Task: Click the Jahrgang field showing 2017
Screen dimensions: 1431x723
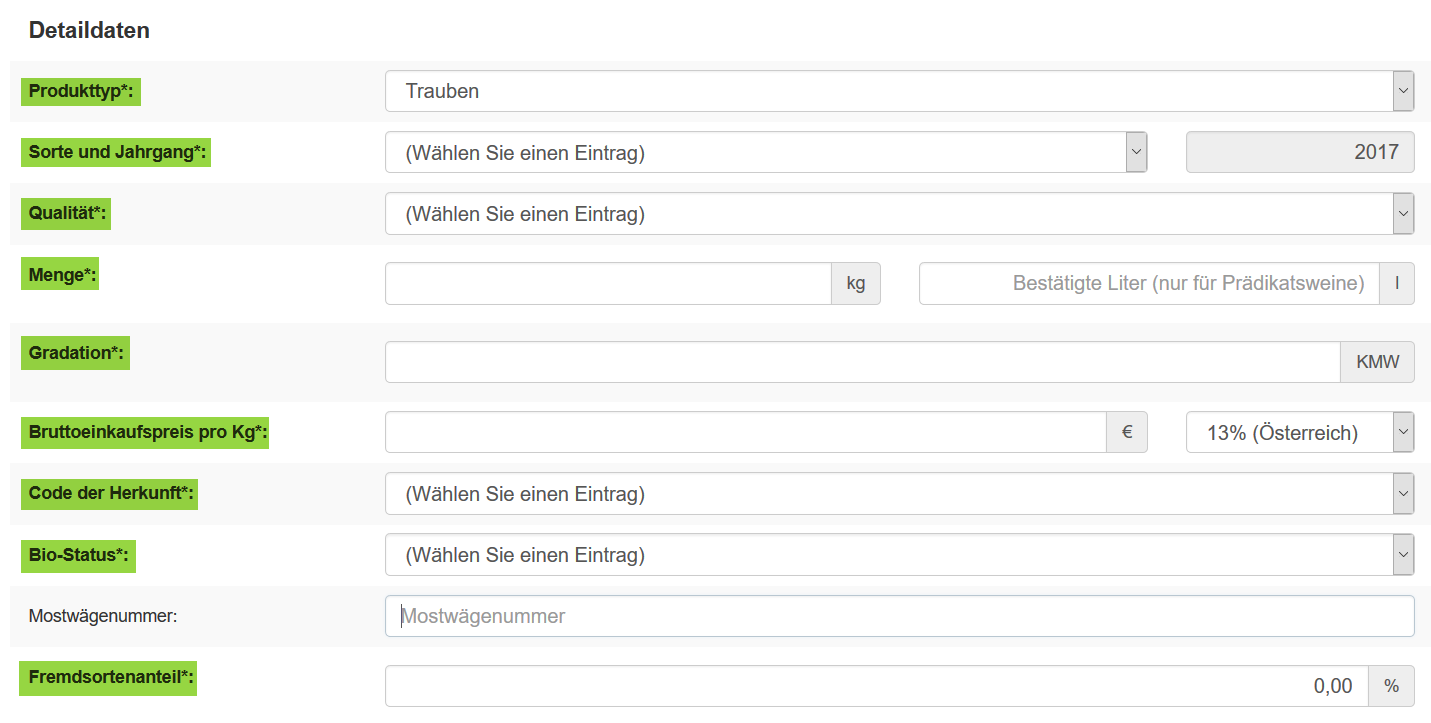Action: click(1299, 152)
